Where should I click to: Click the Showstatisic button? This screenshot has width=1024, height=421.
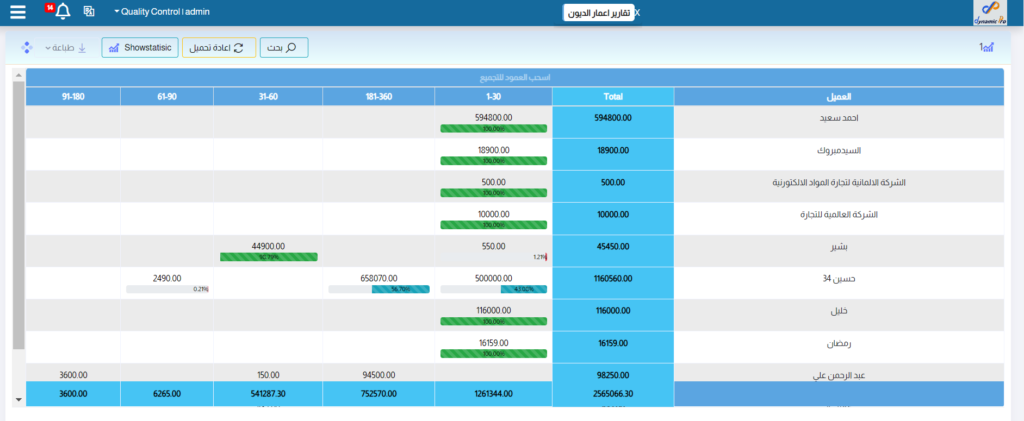pyautogui.click(x=139, y=47)
